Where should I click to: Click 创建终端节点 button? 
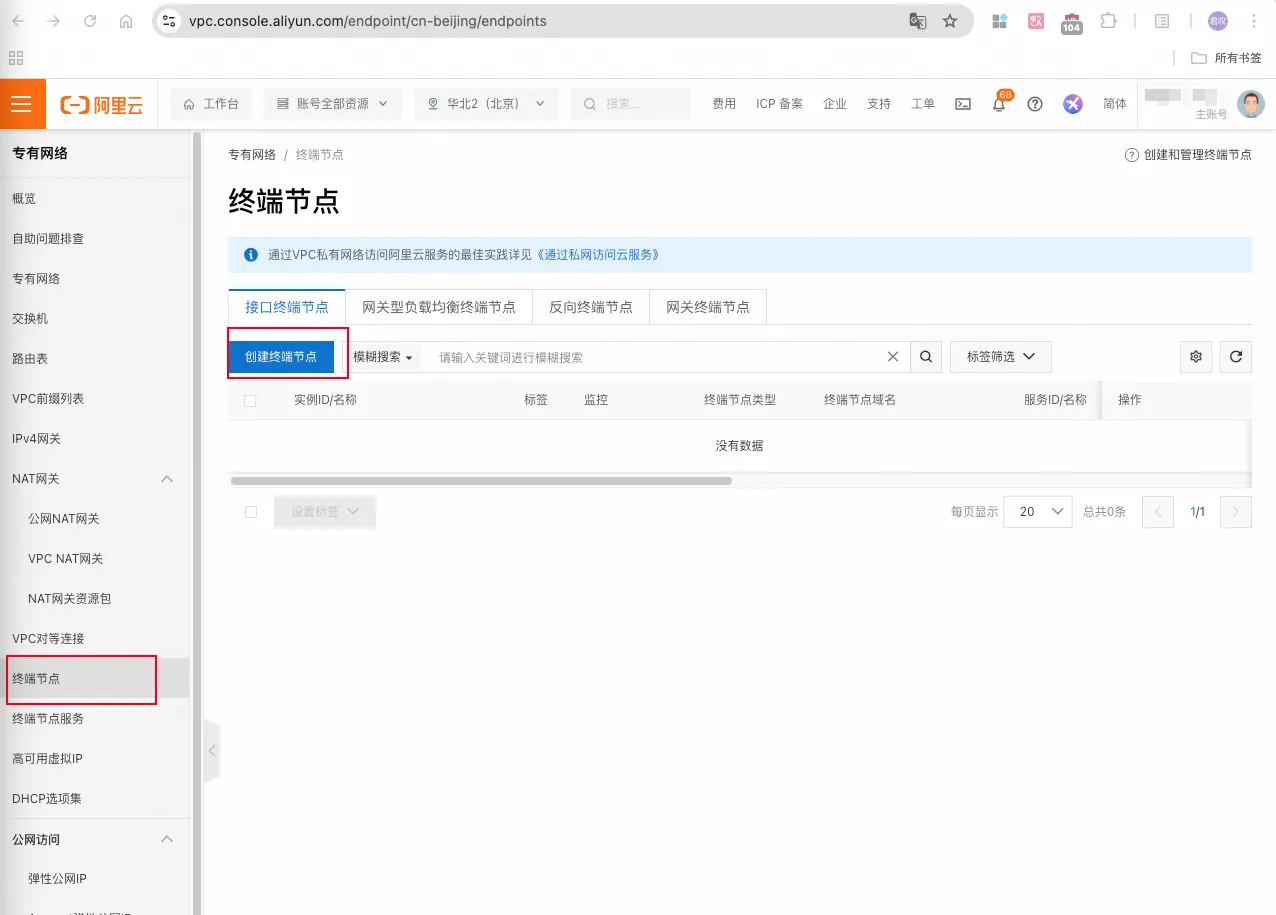coord(281,357)
